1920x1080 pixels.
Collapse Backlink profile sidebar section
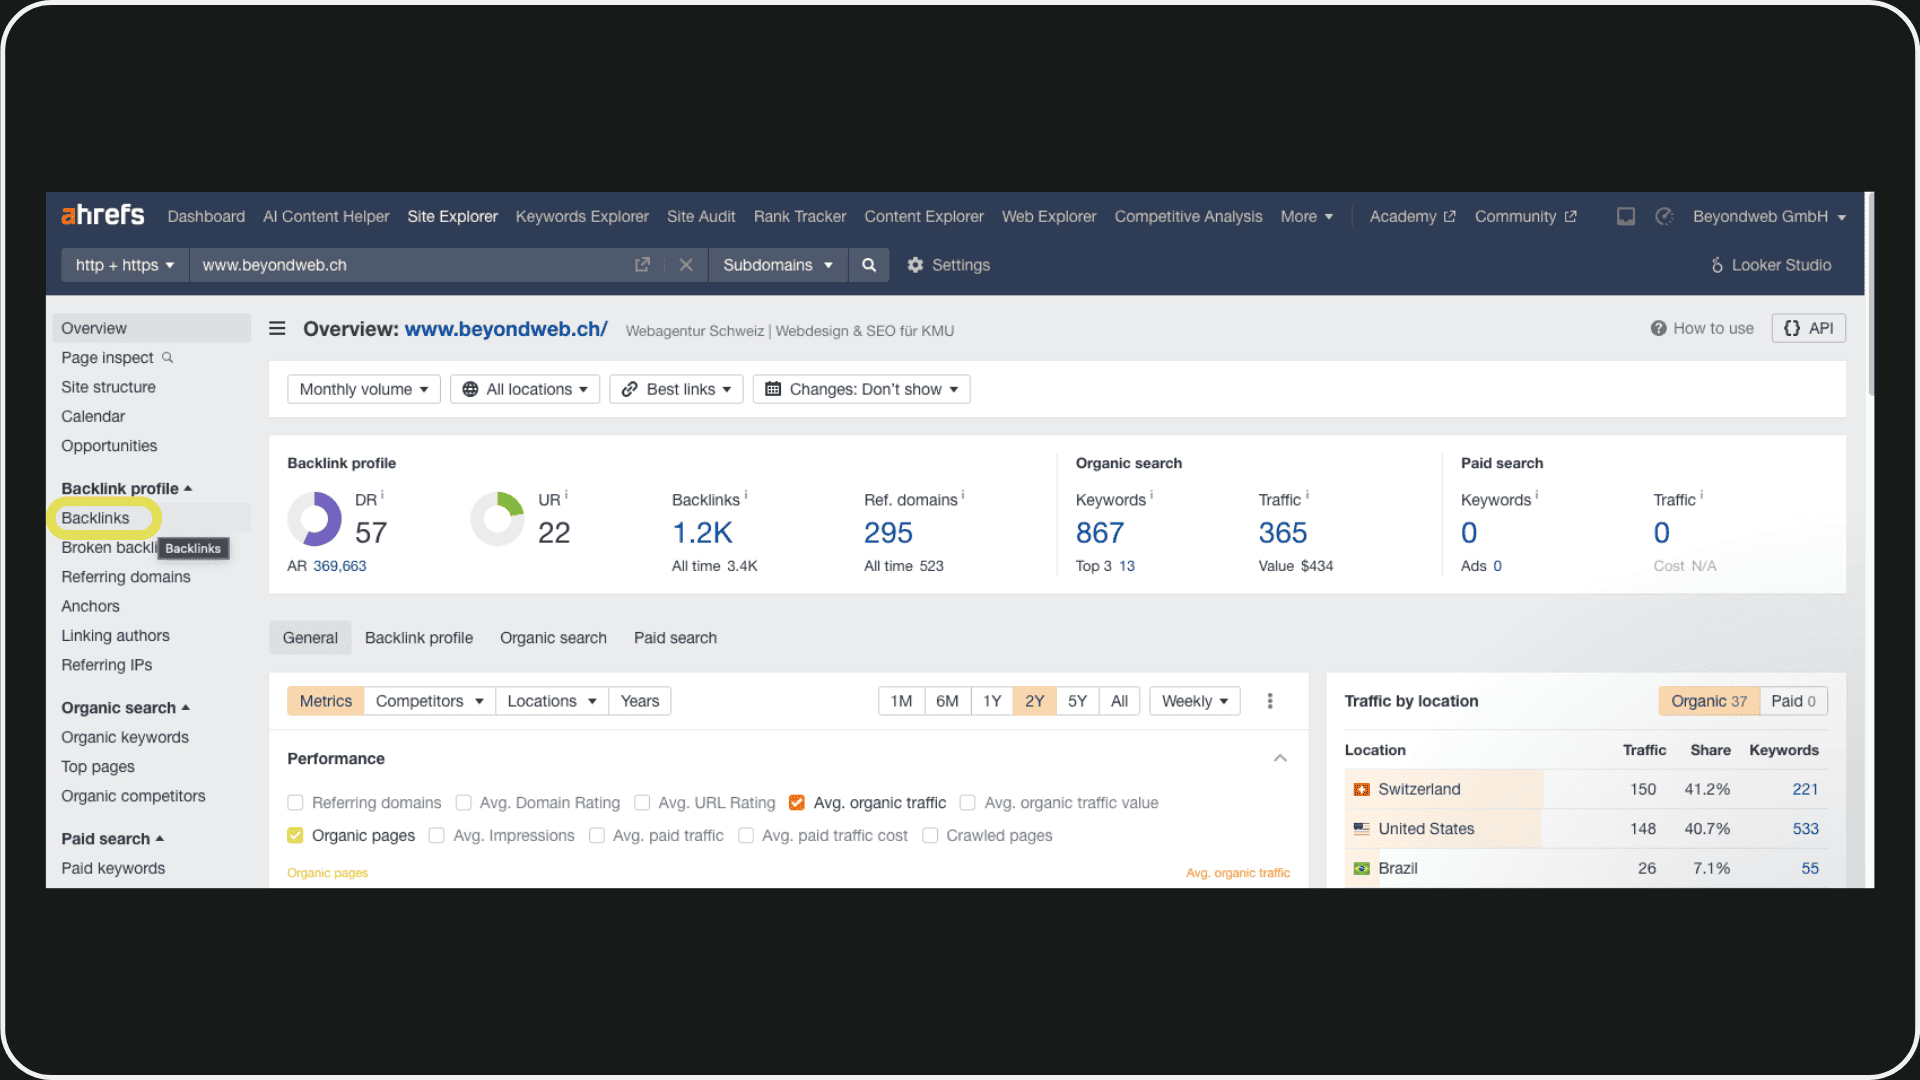point(126,488)
